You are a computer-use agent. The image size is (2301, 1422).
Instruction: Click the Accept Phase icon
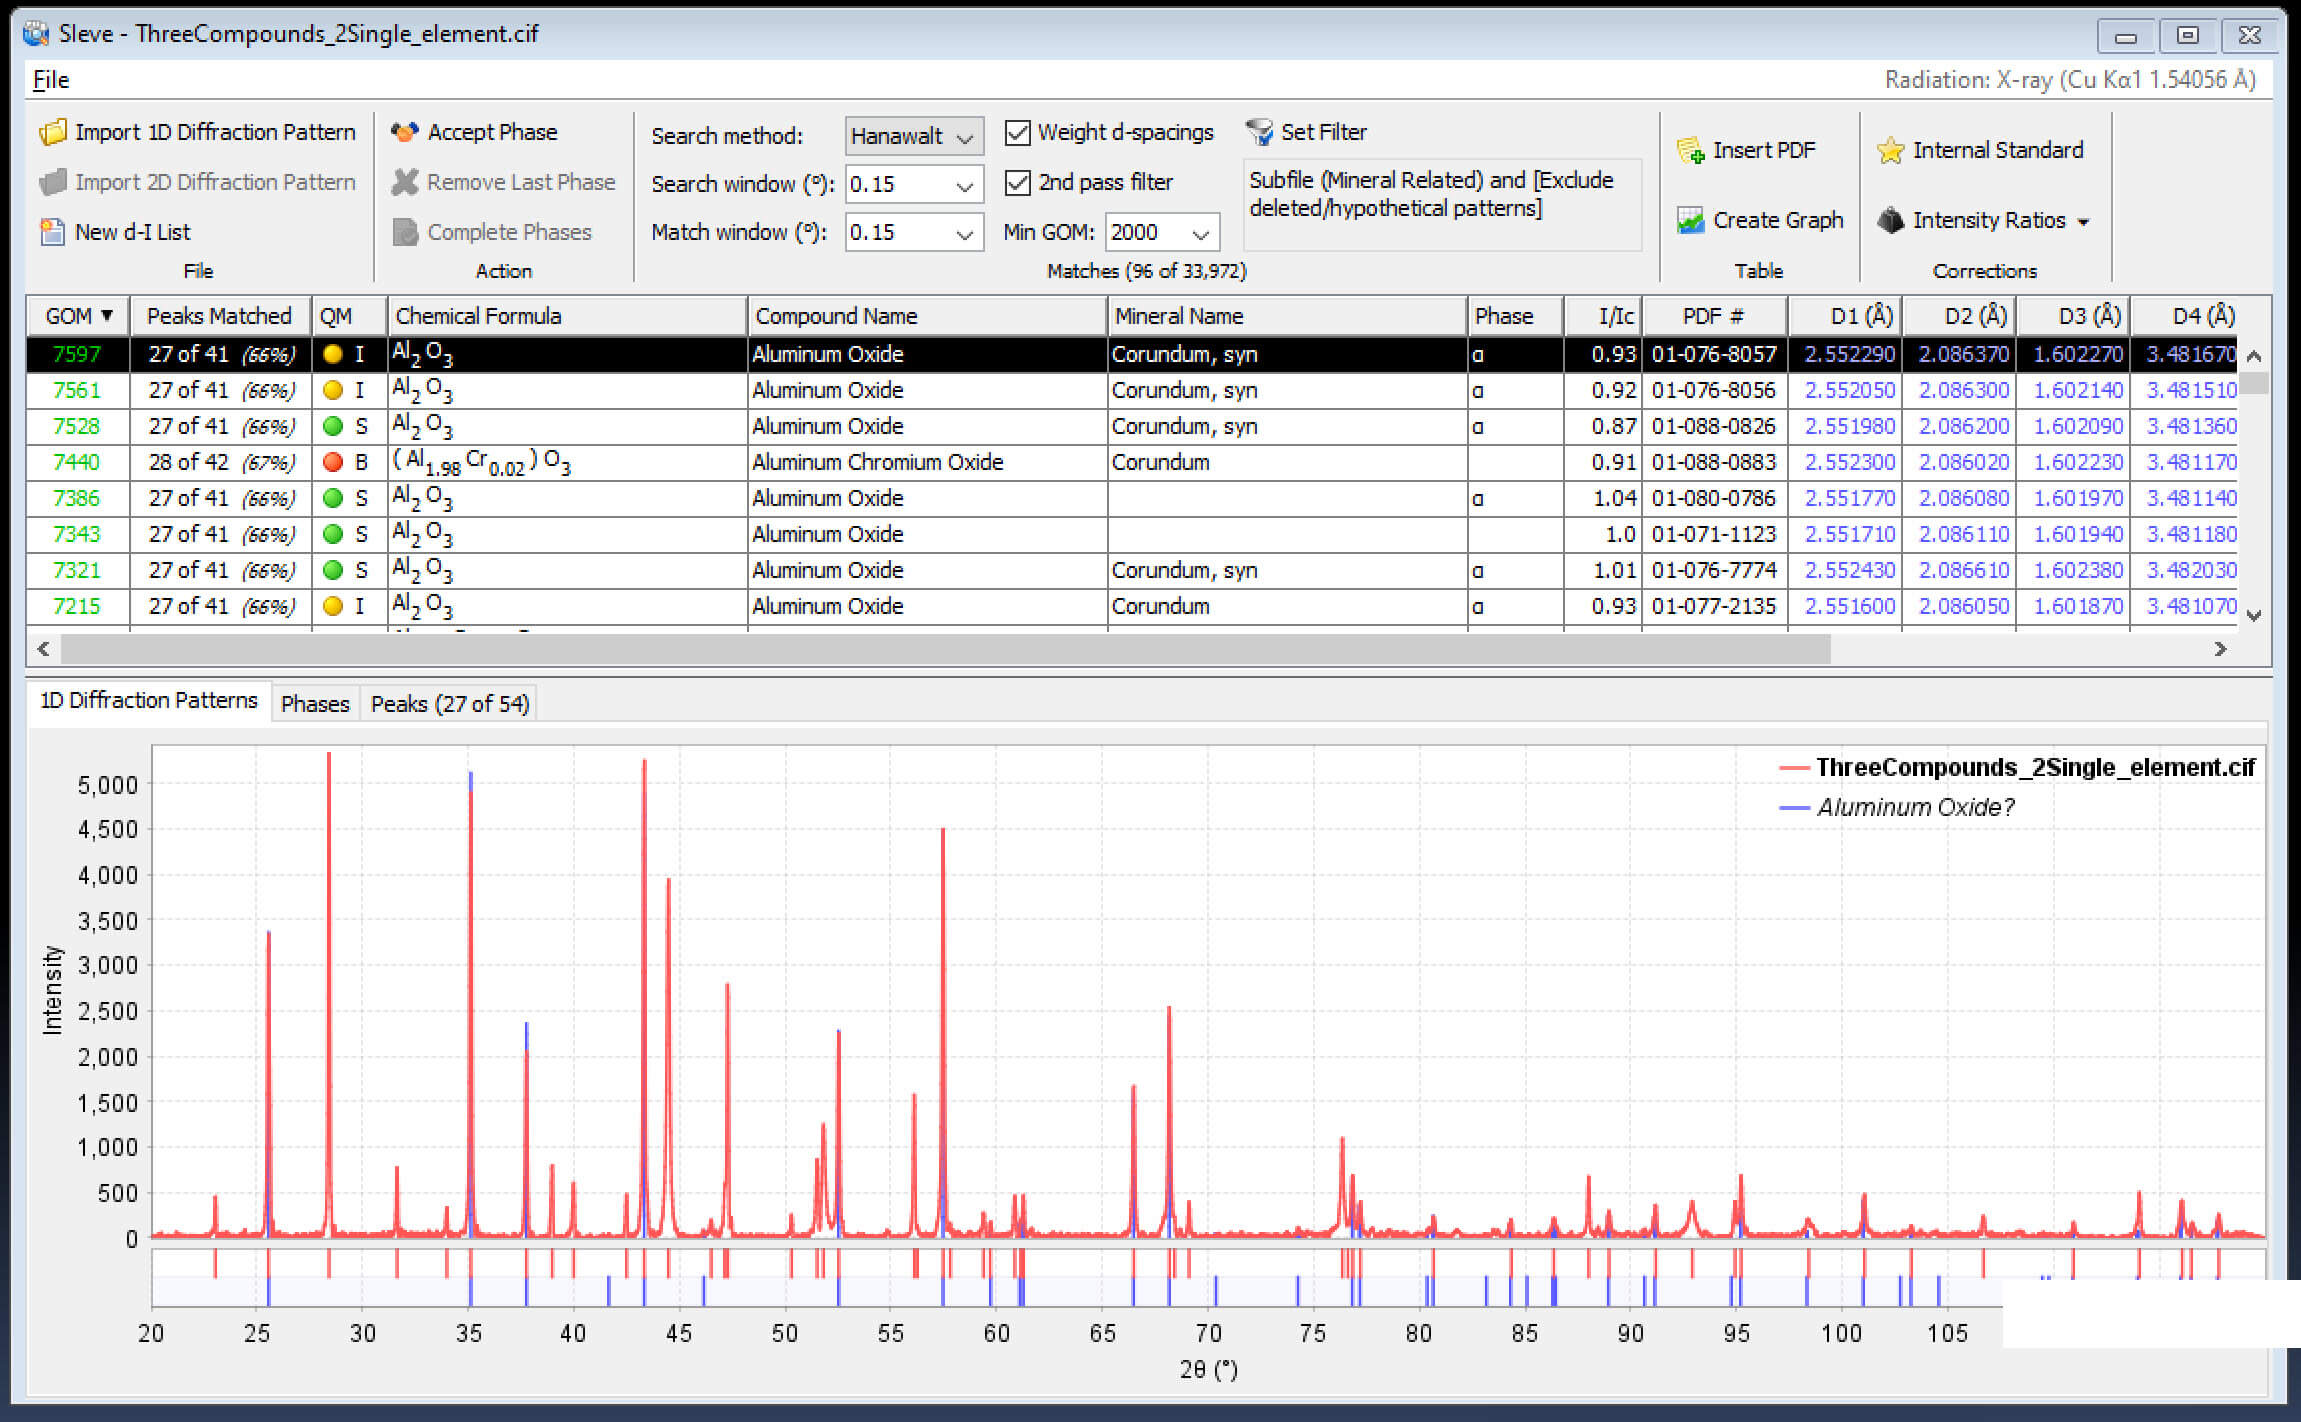tap(405, 132)
